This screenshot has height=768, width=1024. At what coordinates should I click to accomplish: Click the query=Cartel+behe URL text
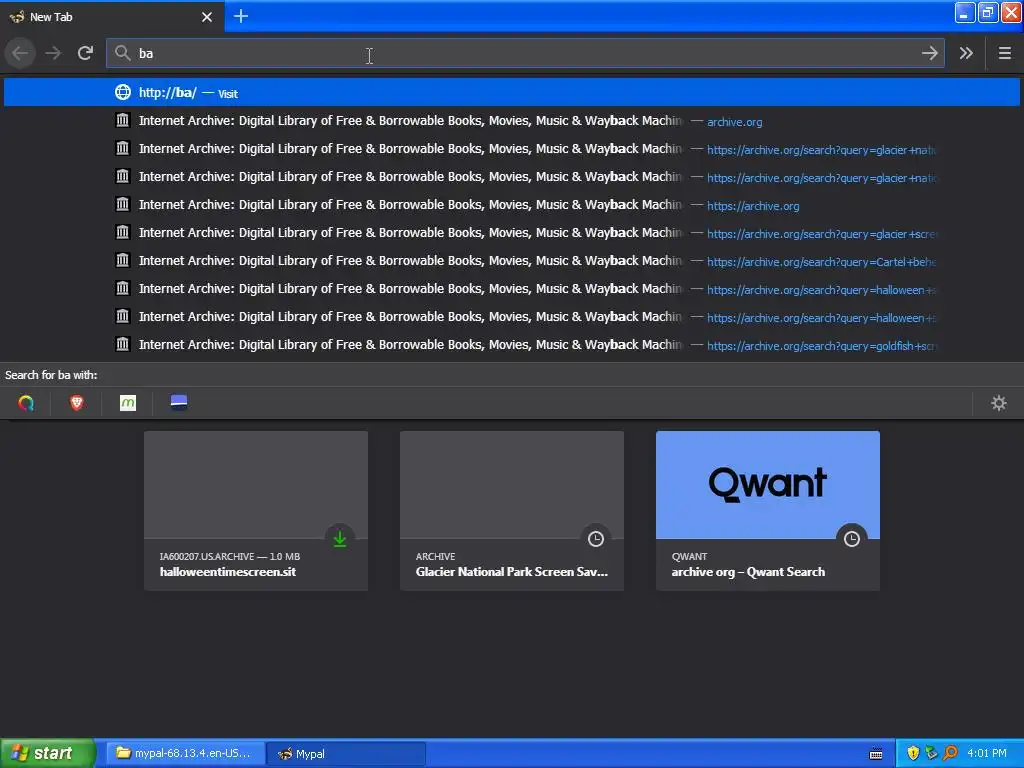(821, 263)
